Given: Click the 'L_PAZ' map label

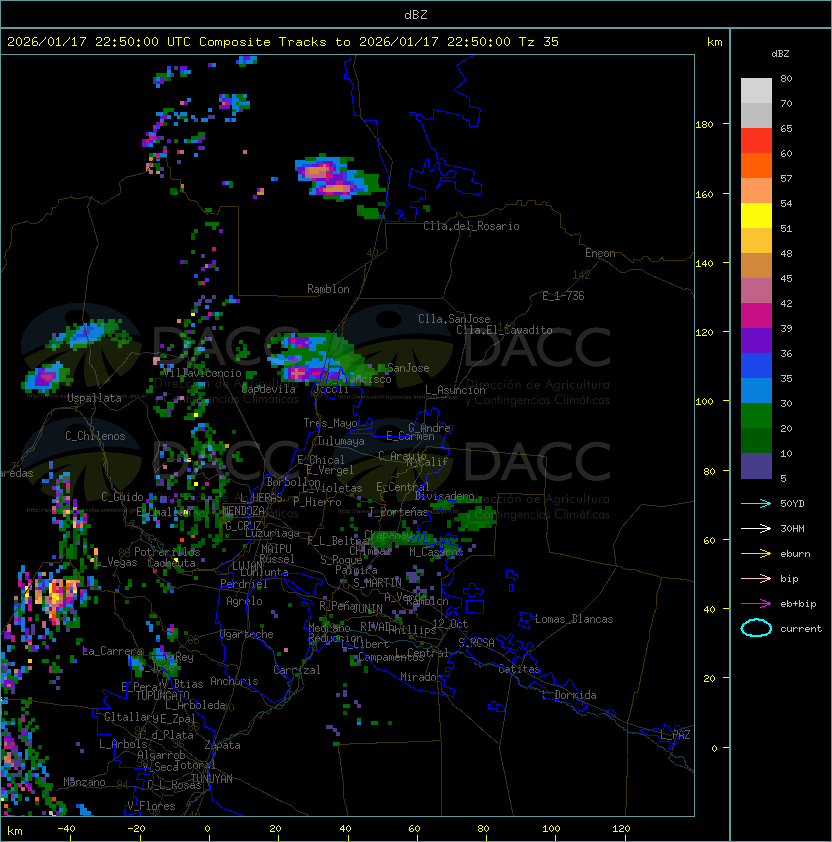Looking at the screenshot, I should (x=675, y=735).
